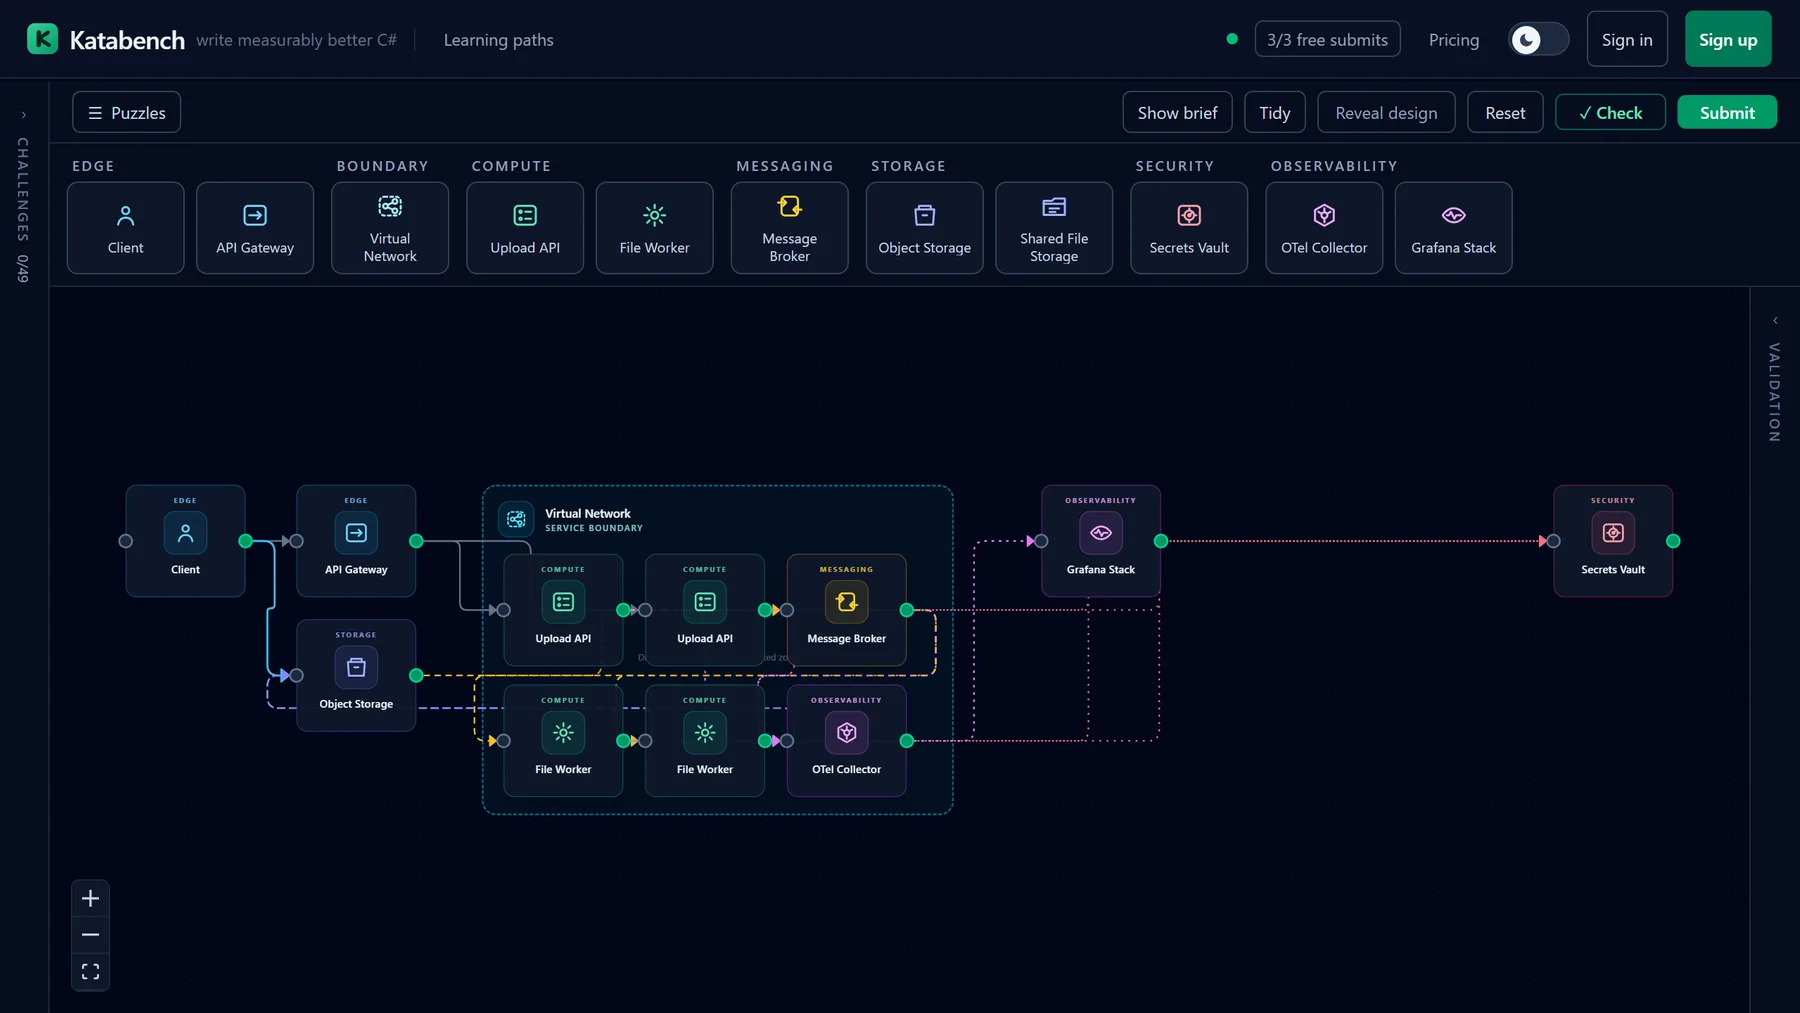Select the Object Storage palette tile
The width and height of the screenshot is (1800, 1013).
[x=925, y=228]
